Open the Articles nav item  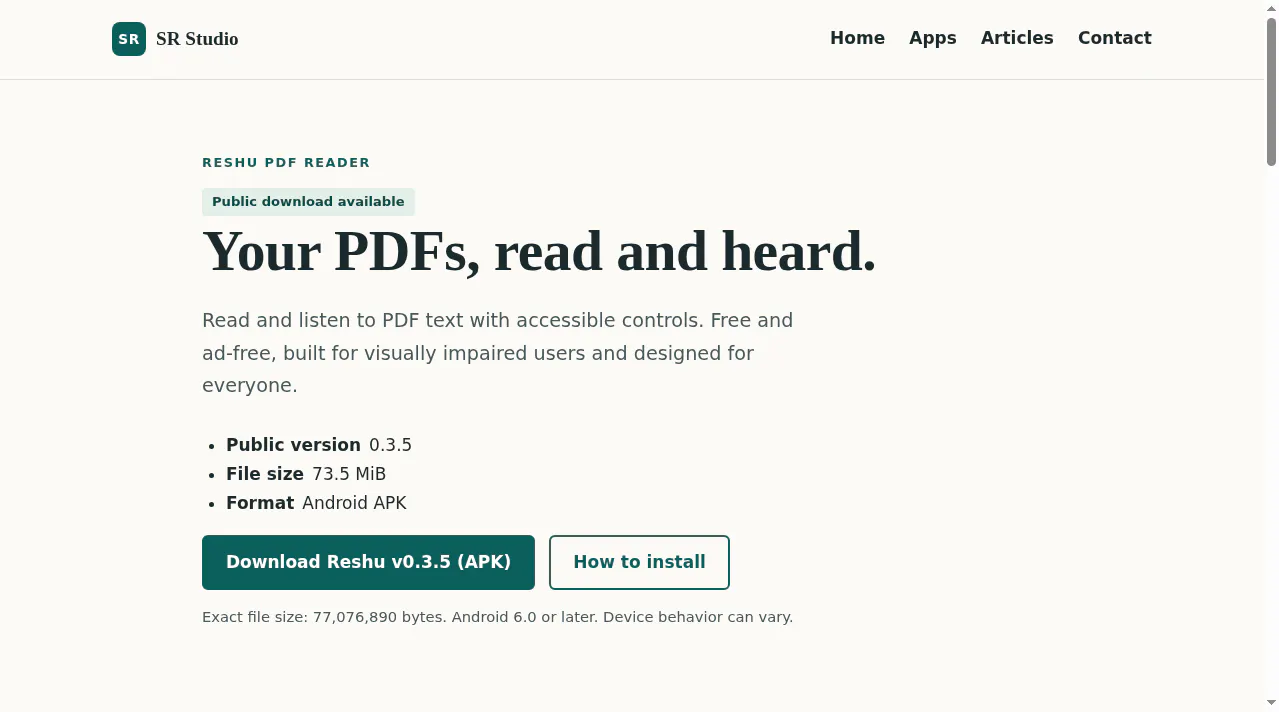[1017, 38]
